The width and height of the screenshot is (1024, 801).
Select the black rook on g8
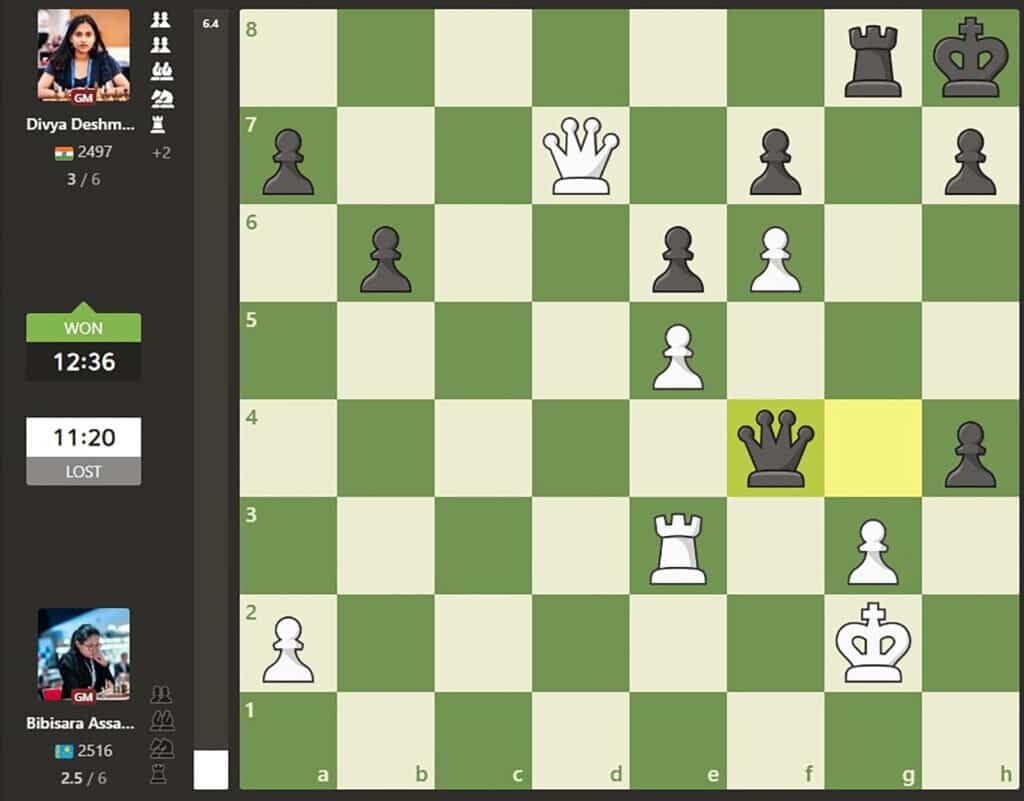(872, 60)
